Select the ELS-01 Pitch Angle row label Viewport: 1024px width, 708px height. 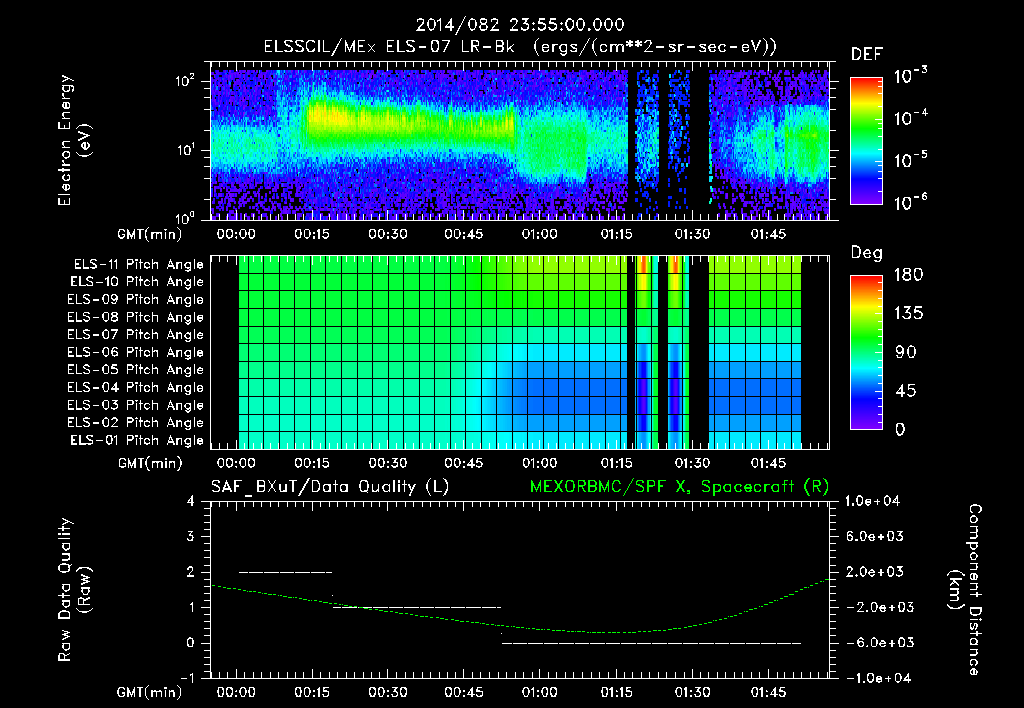coord(137,440)
